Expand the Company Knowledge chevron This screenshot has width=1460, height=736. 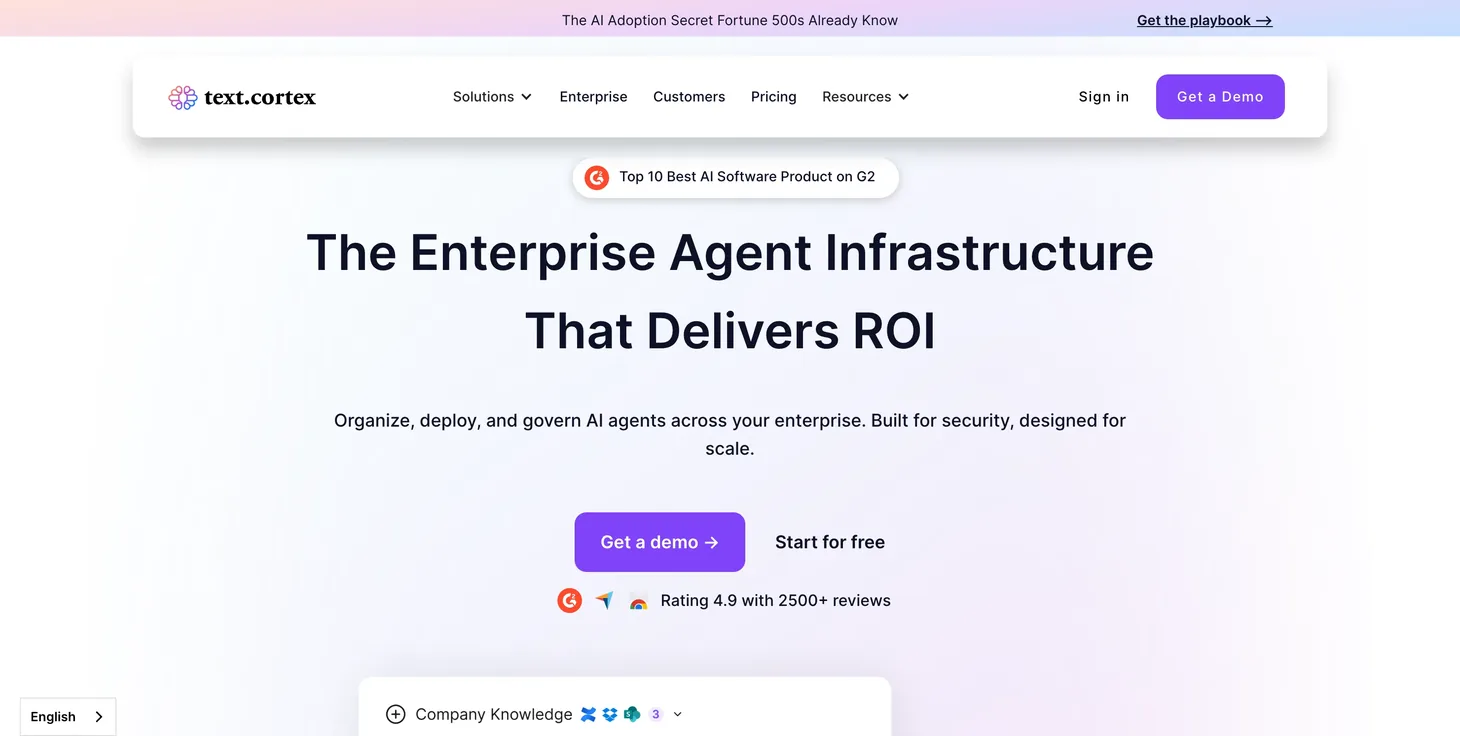[x=678, y=714]
